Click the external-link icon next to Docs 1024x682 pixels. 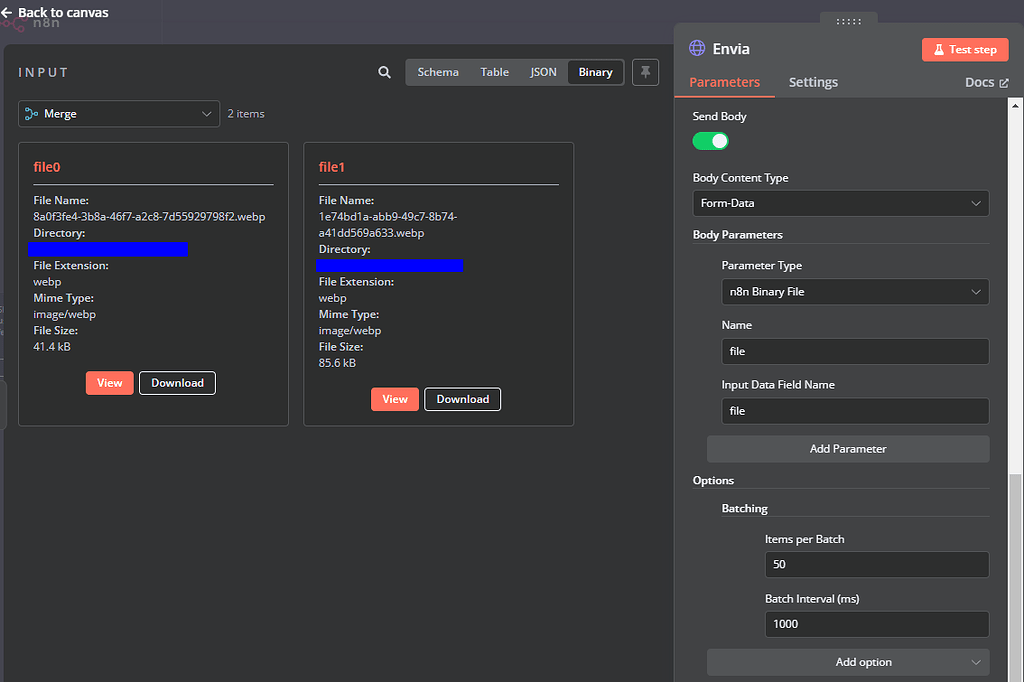point(1005,82)
